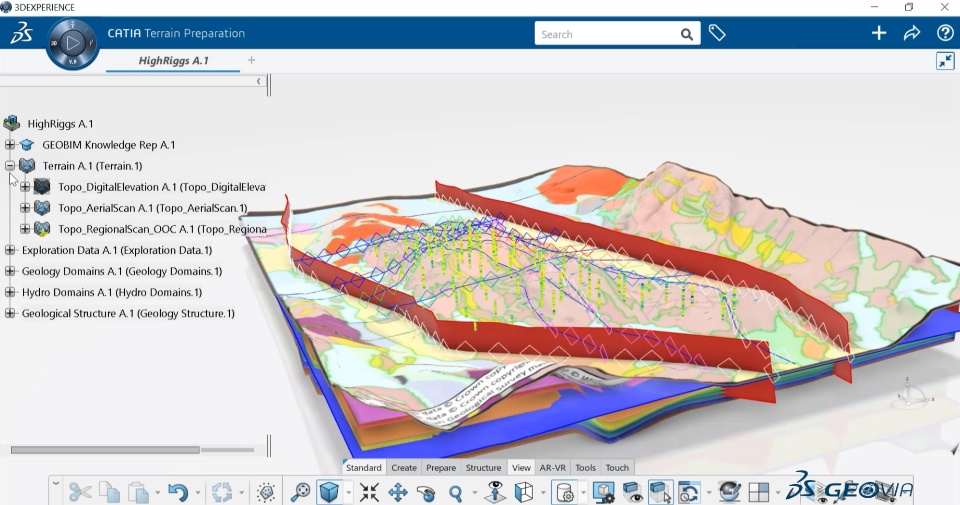960x505 pixels.
Task: Switch to the Structure toolbar tab
Action: (x=483, y=468)
